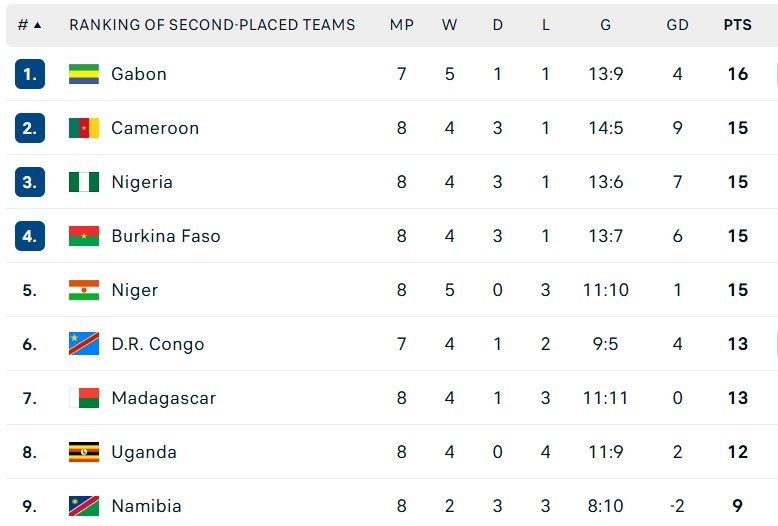The width and height of the screenshot is (778, 526).
Task: Open the Cameroon team link
Action: 155,128
